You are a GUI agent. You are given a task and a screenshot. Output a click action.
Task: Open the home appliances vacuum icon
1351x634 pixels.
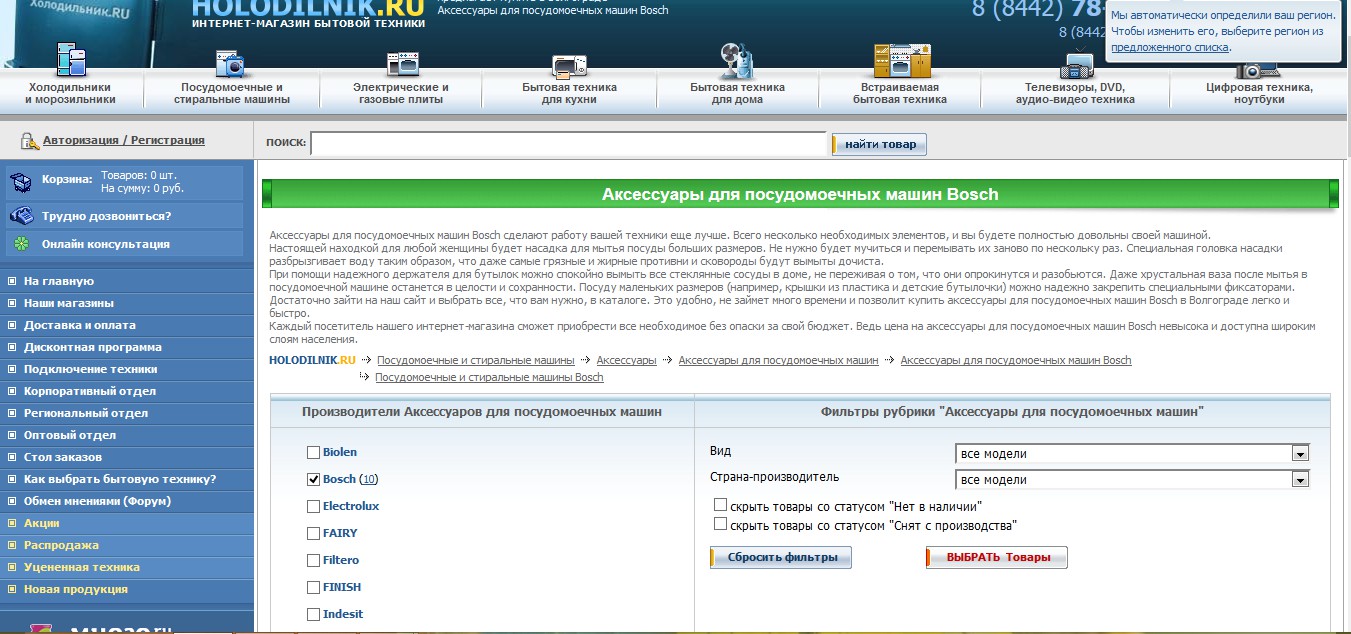738,60
